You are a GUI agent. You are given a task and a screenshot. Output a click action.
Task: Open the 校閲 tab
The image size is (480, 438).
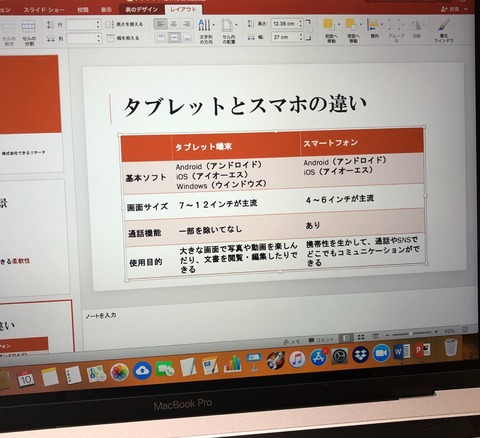point(83,10)
